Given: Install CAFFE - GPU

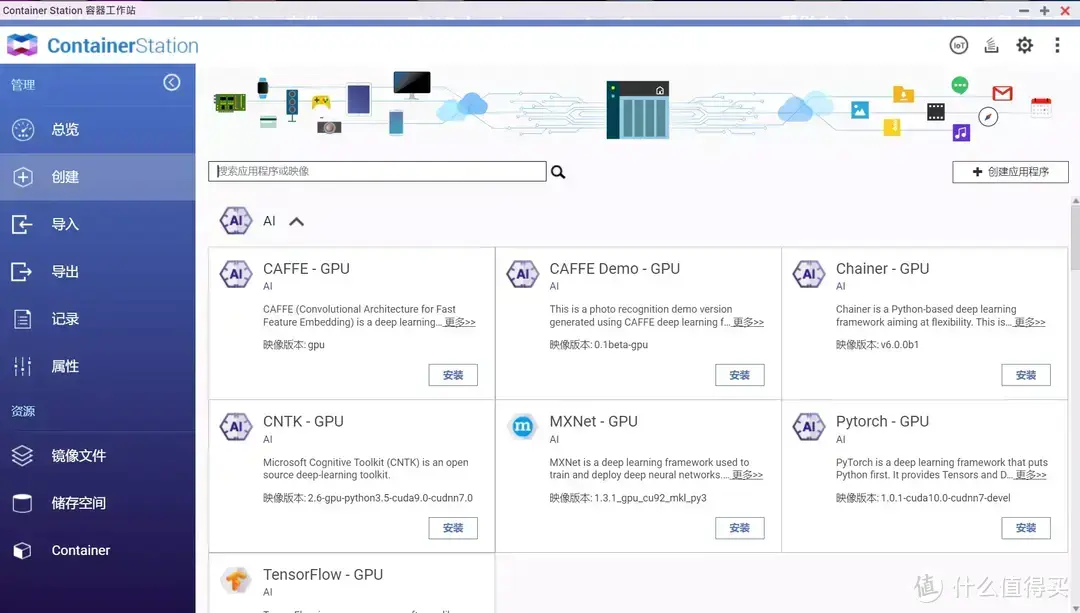Looking at the screenshot, I should pyautogui.click(x=453, y=375).
